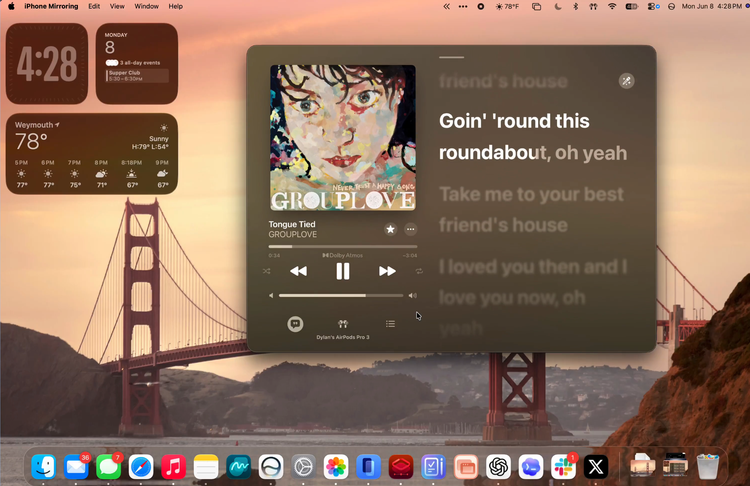Viewport: 750px width, 486px height.
Task: Open the Edit menu
Action: tap(94, 6)
